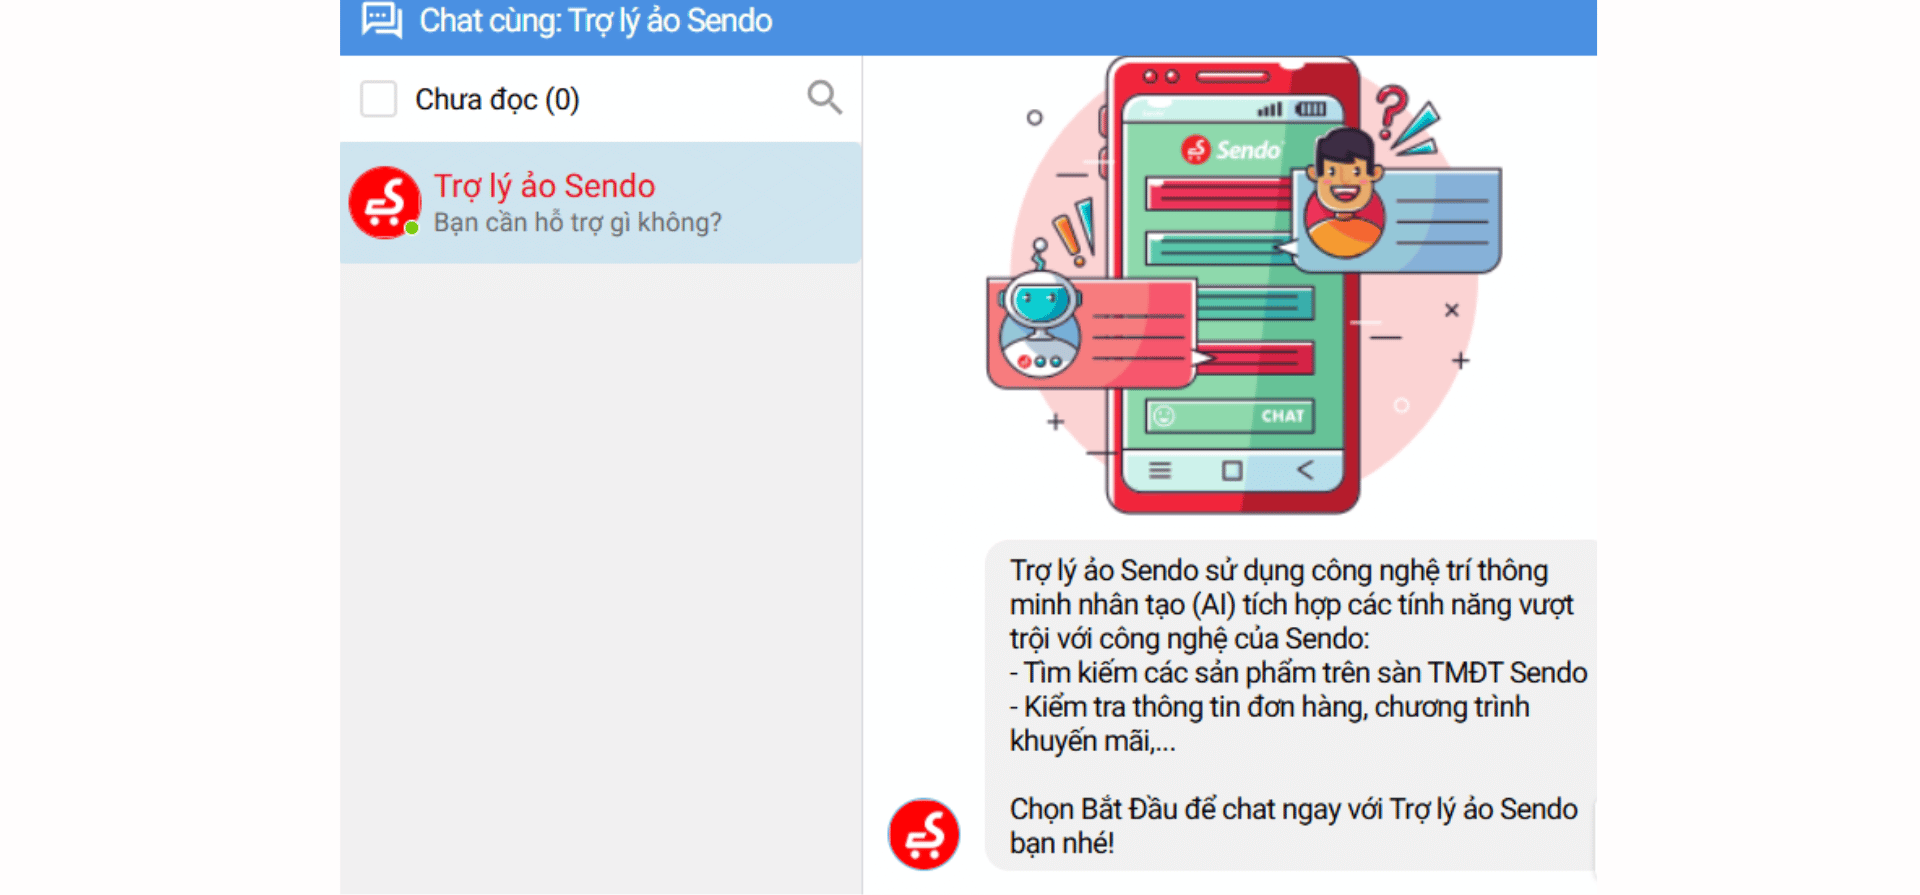
Task: Open the conversation search magnifier
Action: click(824, 97)
